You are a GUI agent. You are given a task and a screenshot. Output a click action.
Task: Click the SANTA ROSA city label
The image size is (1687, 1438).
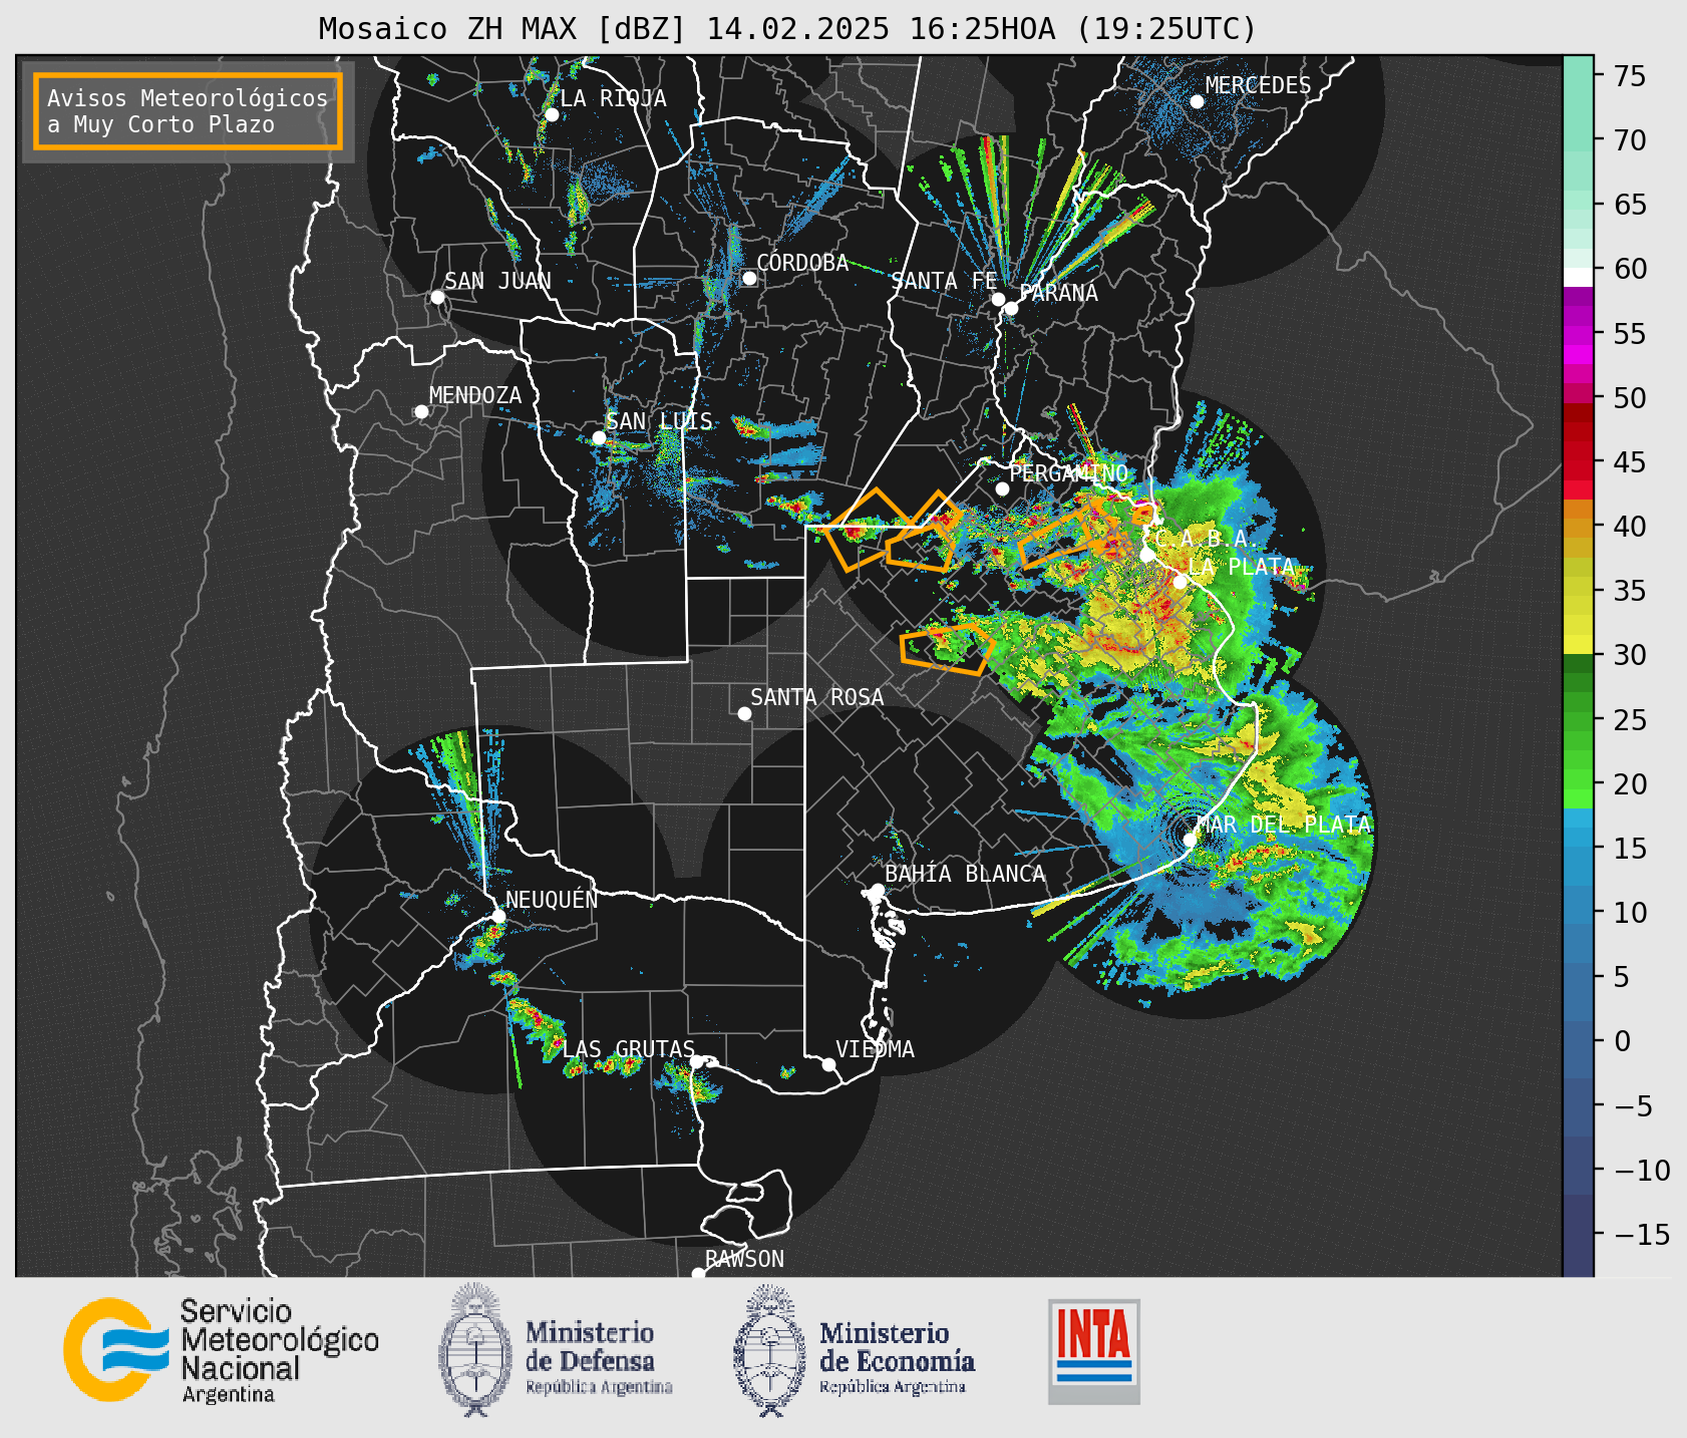click(x=817, y=697)
